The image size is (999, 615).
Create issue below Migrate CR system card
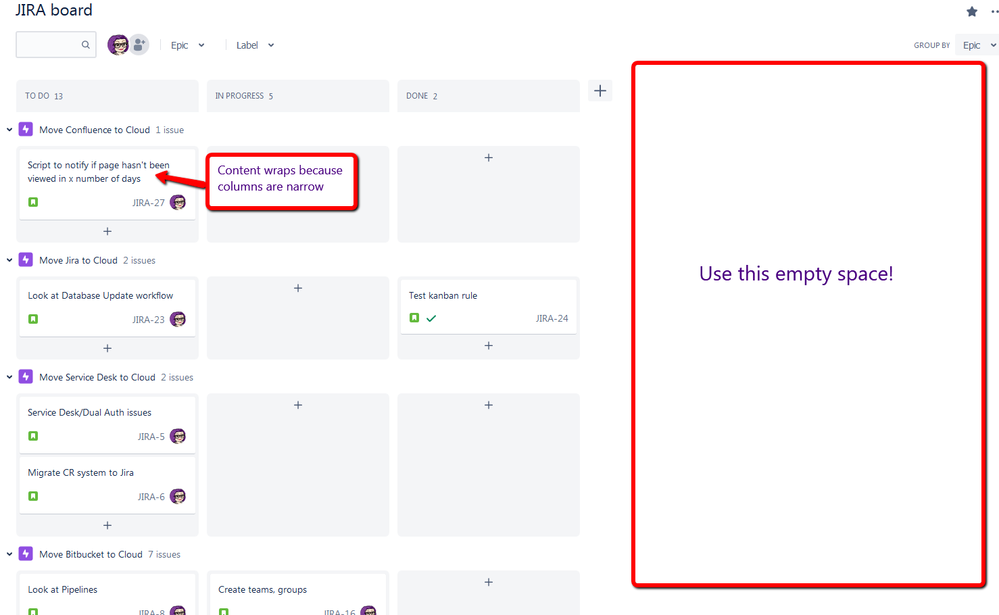coord(107,525)
